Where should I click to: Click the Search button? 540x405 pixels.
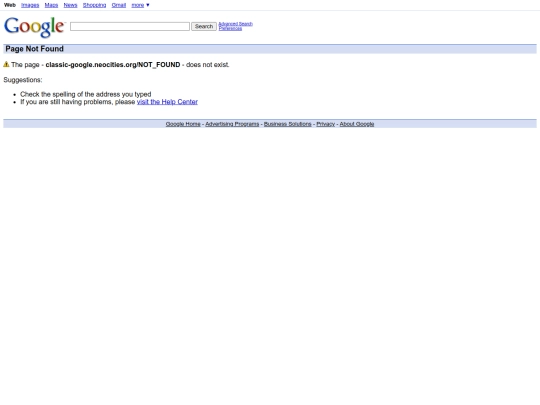coord(204,27)
